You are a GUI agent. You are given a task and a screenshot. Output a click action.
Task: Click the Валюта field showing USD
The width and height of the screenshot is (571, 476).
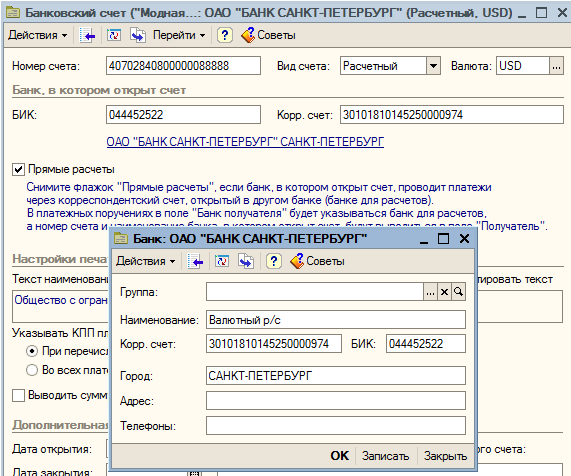523,66
